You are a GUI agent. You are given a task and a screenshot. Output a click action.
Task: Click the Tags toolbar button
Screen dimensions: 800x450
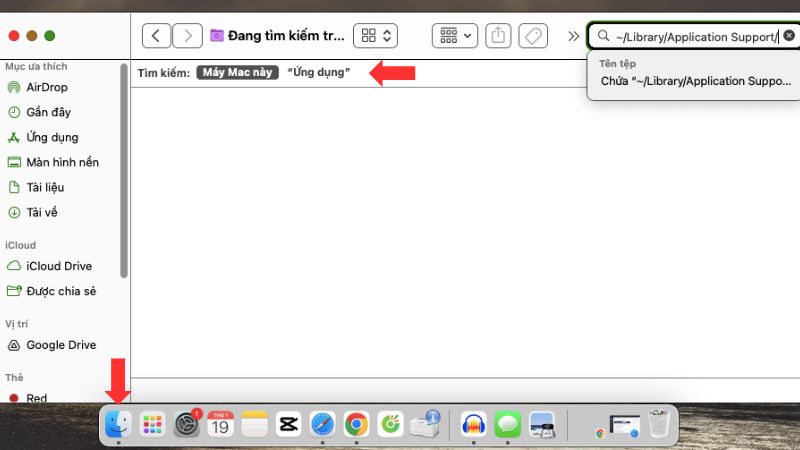point(533,36)
